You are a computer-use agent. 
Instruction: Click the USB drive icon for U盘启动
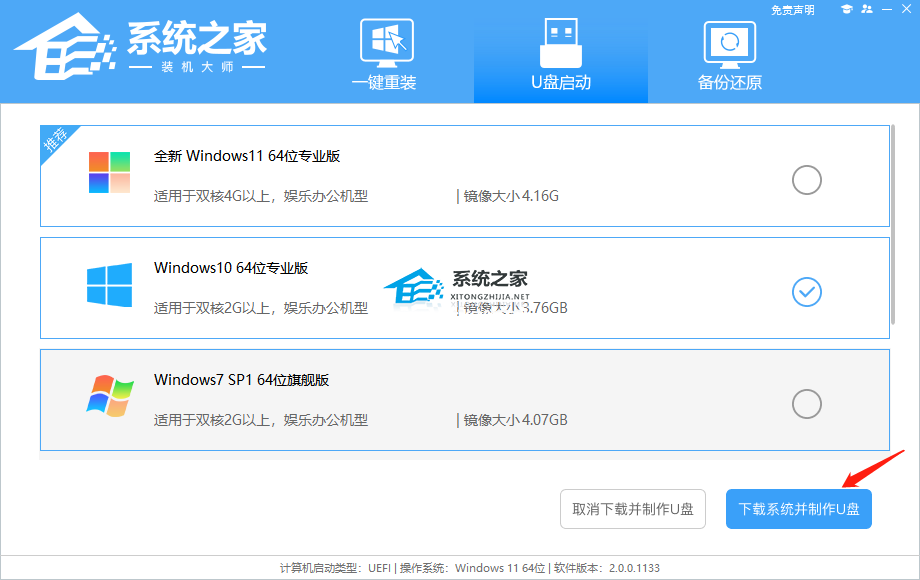[x=560, y=43]
